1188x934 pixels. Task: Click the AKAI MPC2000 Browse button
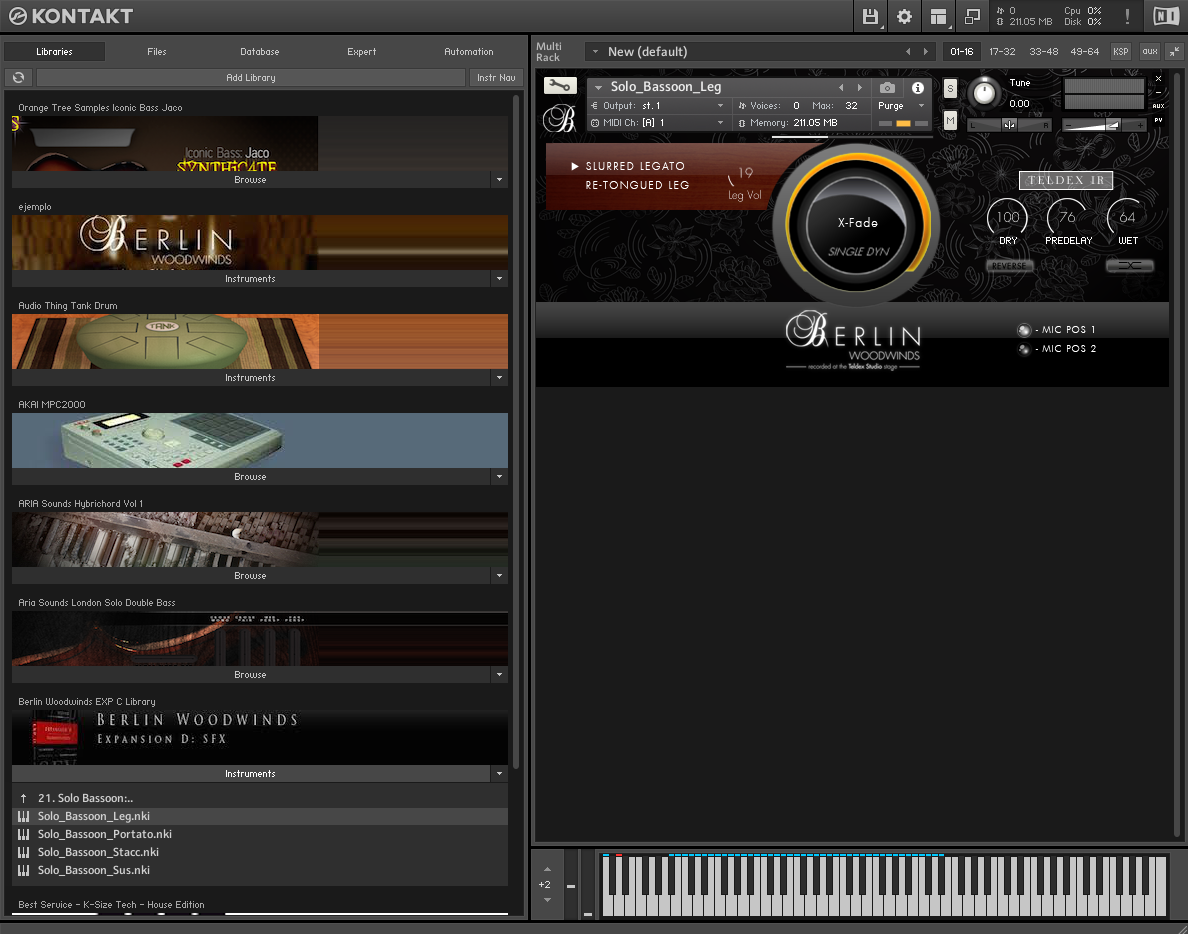coord(250,476)
